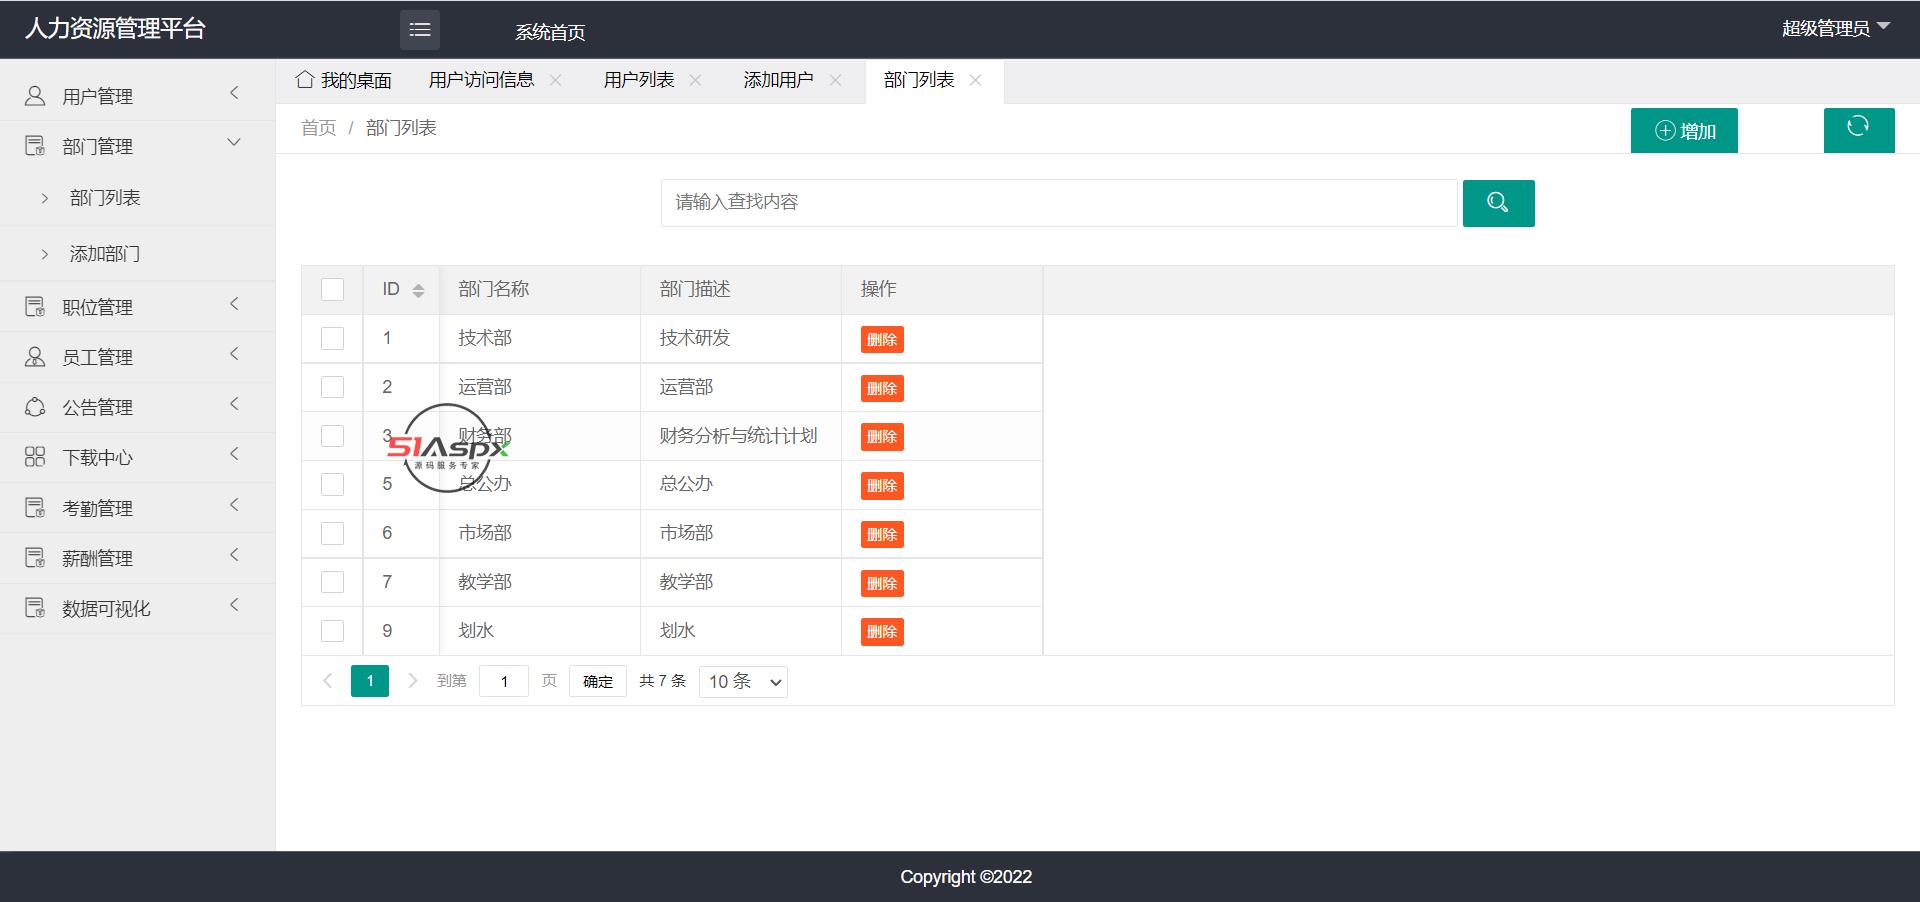Click the icon beside 数据可视化
The height and width of the screenshot is (902, 1920).
pos(35,608)
